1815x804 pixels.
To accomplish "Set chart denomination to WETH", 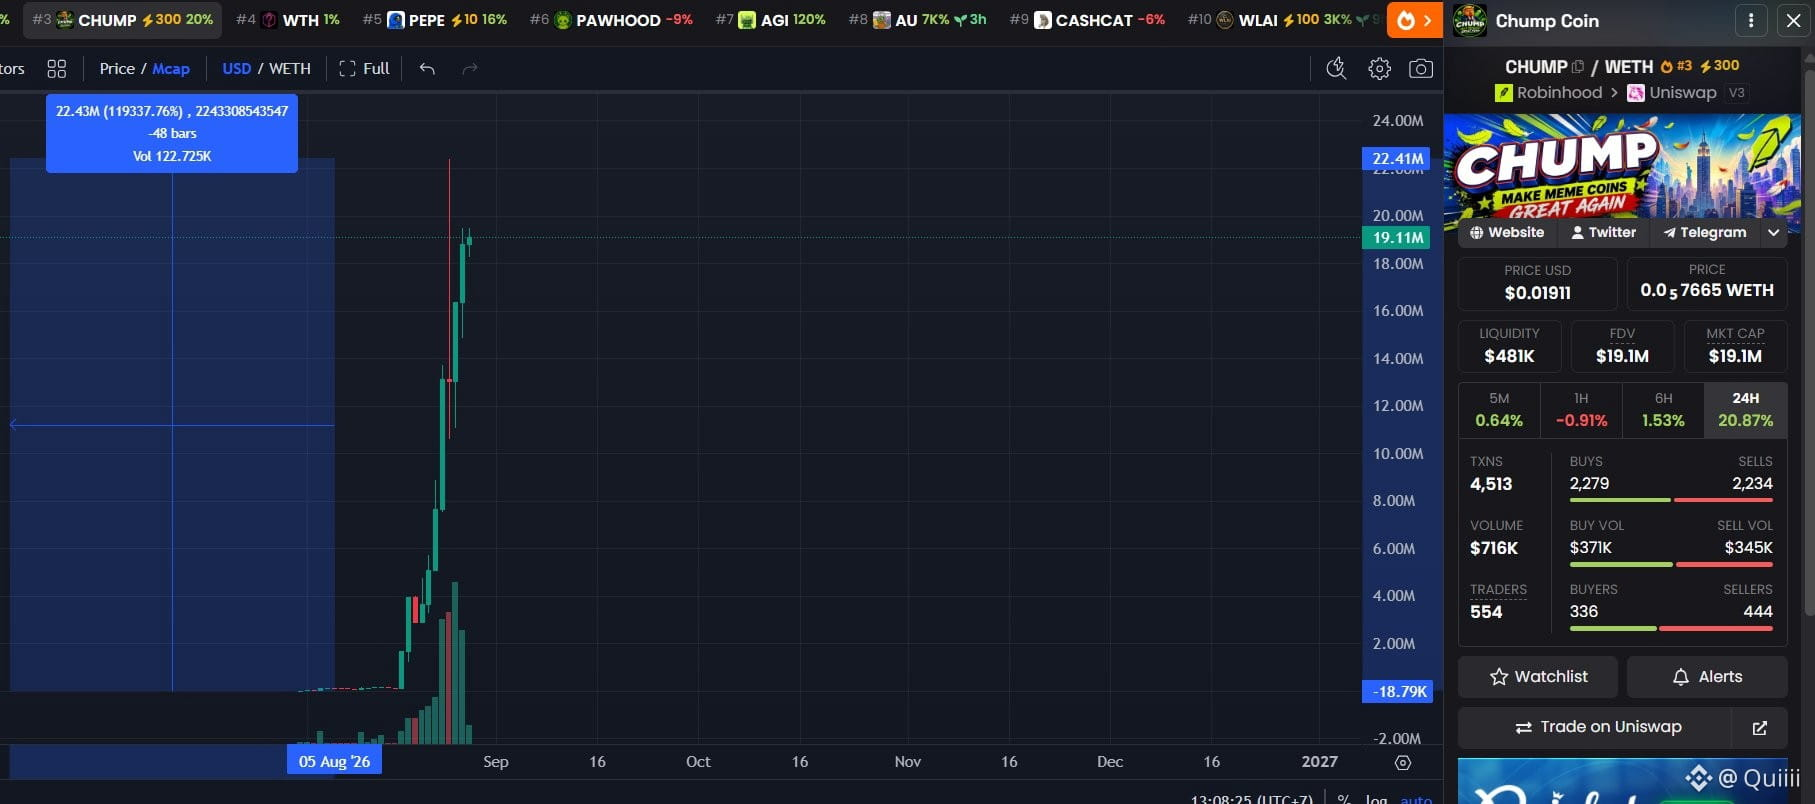I will 290,68.
